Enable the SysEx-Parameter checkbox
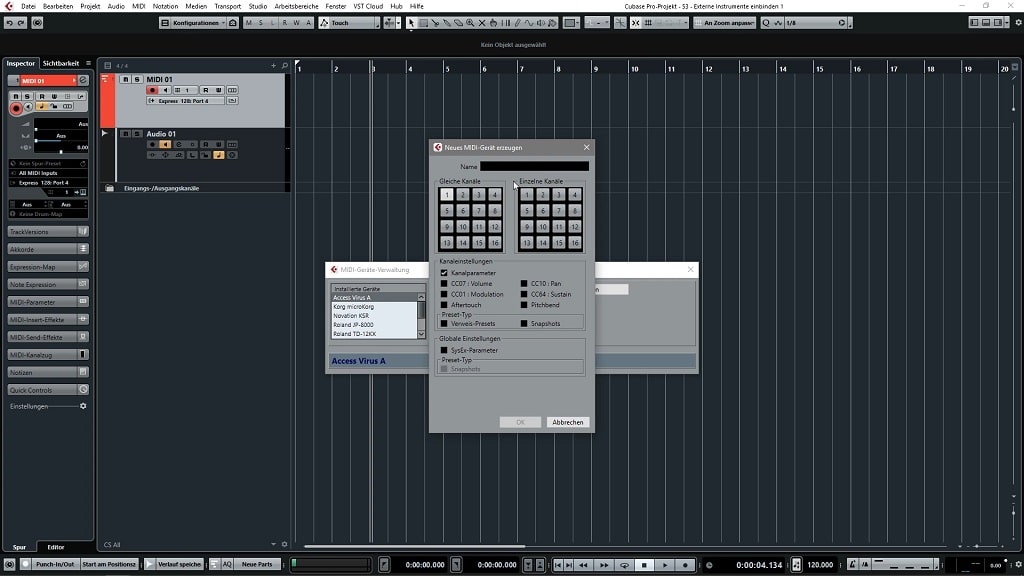Viewport: 1024px width, 576px height. 444,350
